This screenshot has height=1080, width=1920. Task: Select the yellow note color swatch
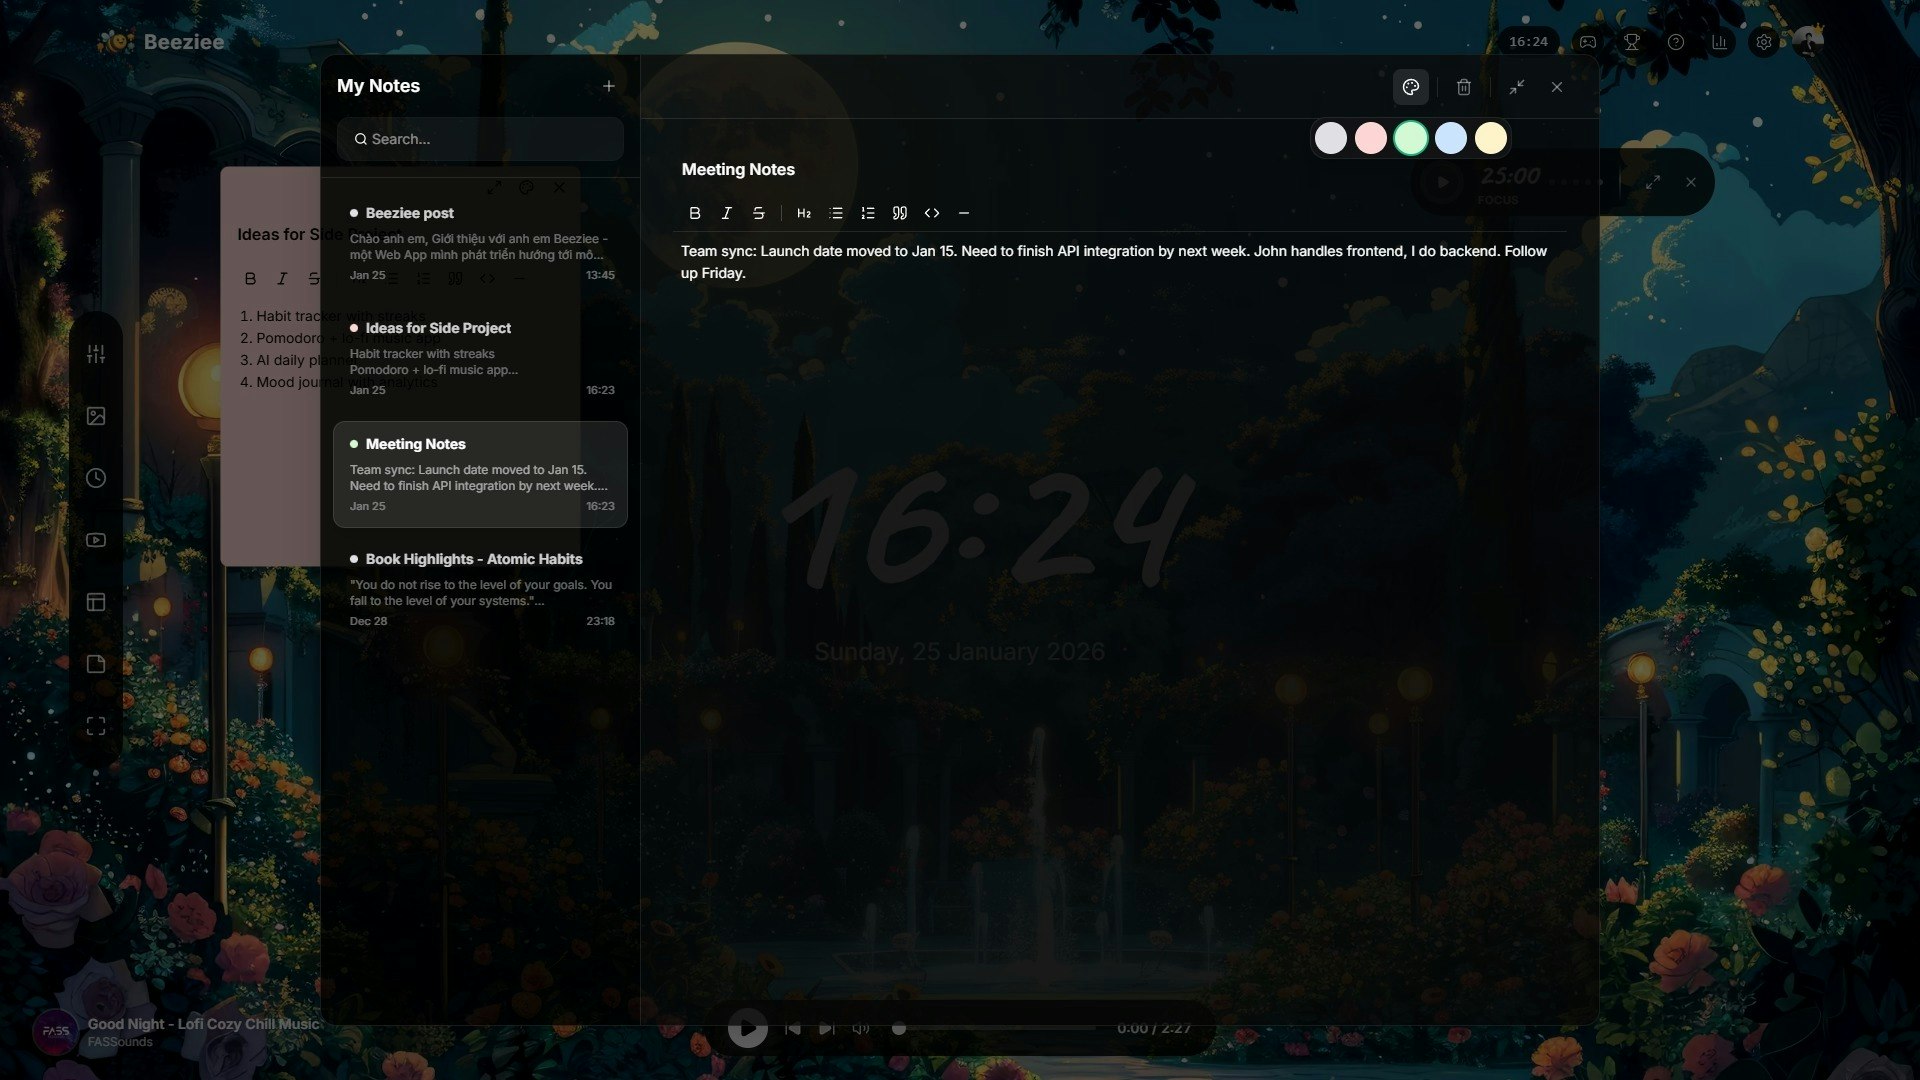[x=1491, y=138]
